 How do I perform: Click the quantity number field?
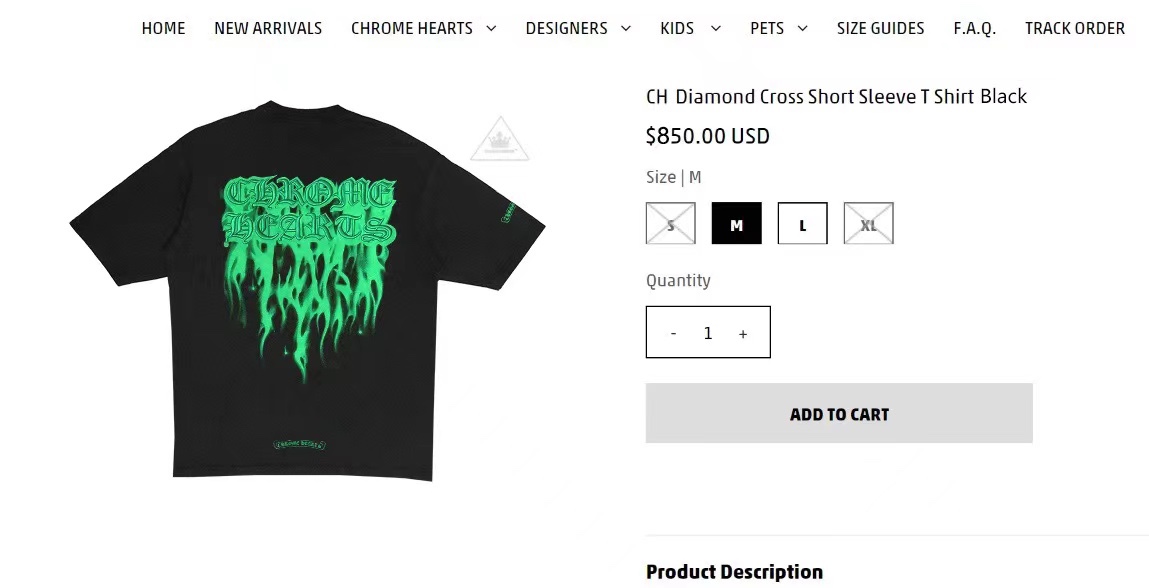click(x=708, y=333)
